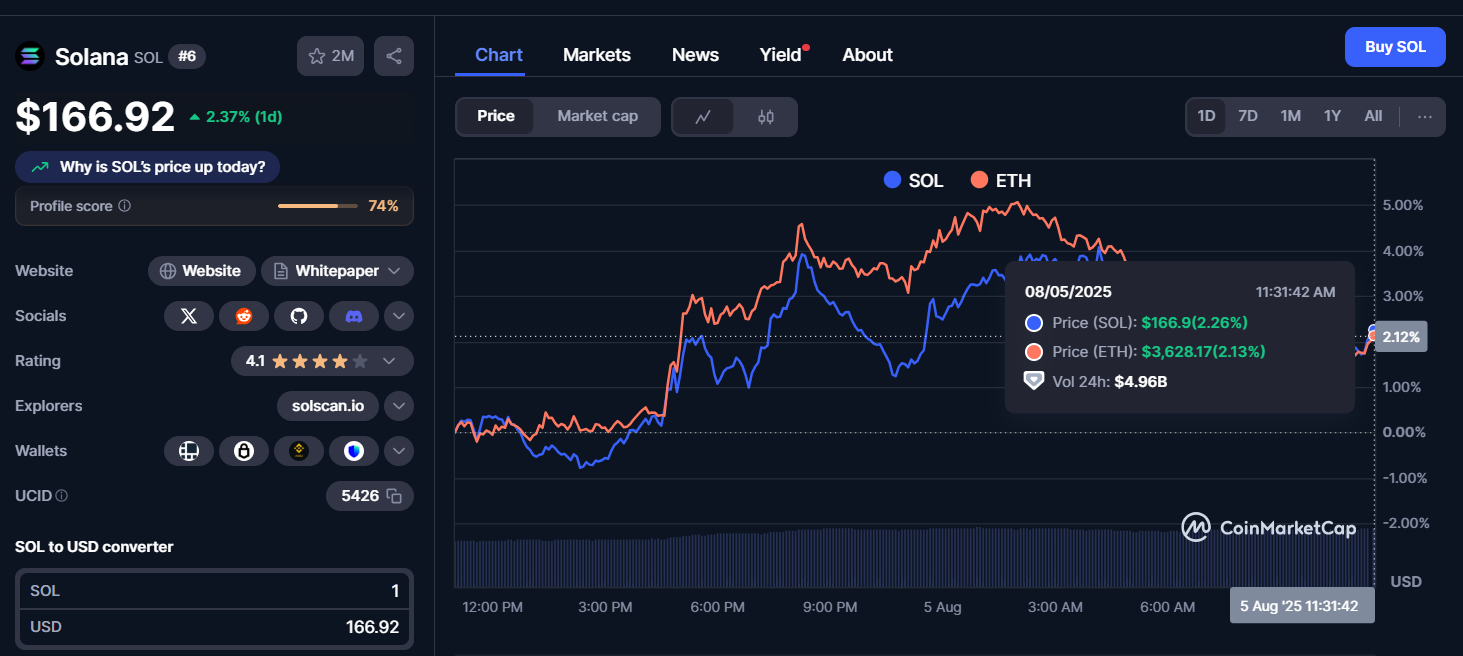Click the #6 rank badge
Image resolution: width=1463 pixels, height=656 pixels.
tap(187, 56)
